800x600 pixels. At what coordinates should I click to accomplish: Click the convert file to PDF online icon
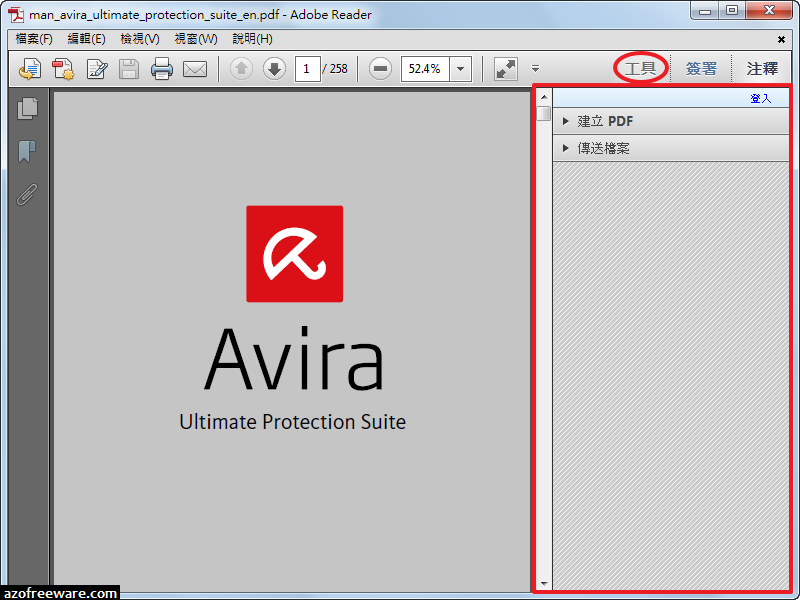tap(30, 69)
